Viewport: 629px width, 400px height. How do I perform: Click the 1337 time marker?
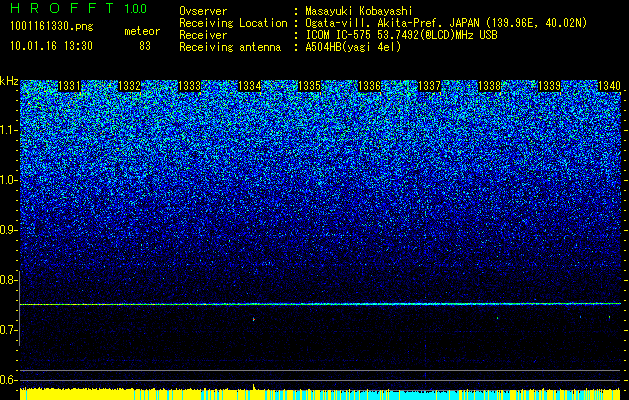tap(430, 86)
